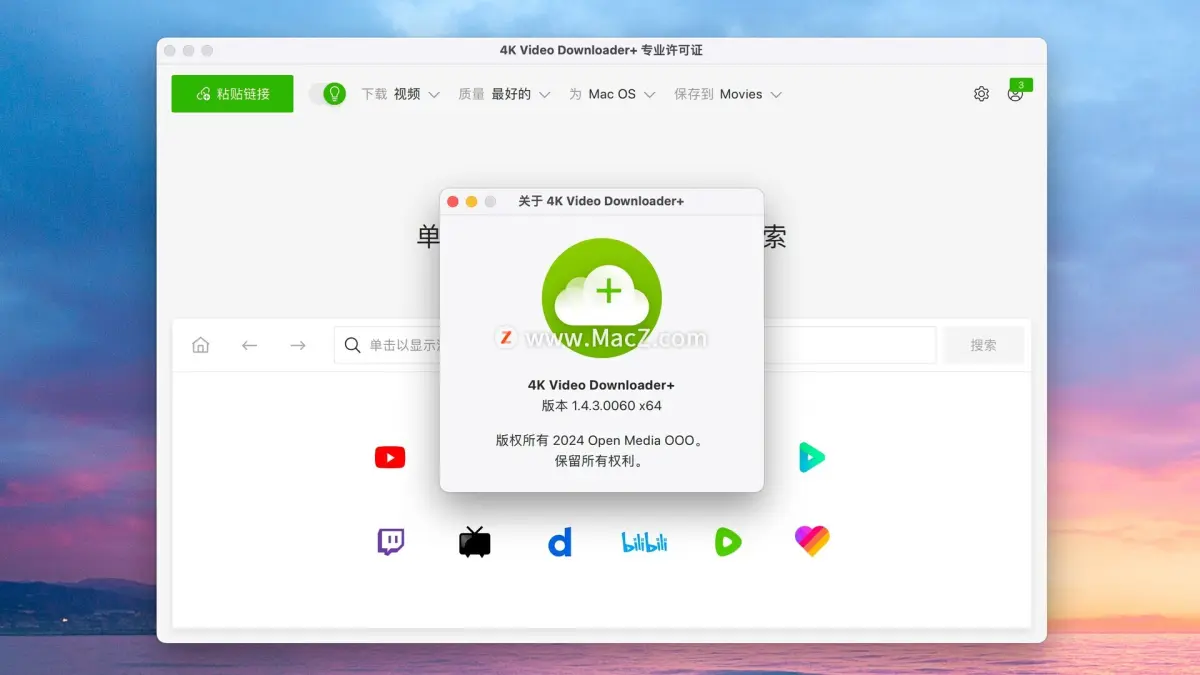The width and height of the screenshot is (1200, 675).
Task: Select the Likee heart-shaped site icon
Action: pyautogui.click(x=812, y=541)
